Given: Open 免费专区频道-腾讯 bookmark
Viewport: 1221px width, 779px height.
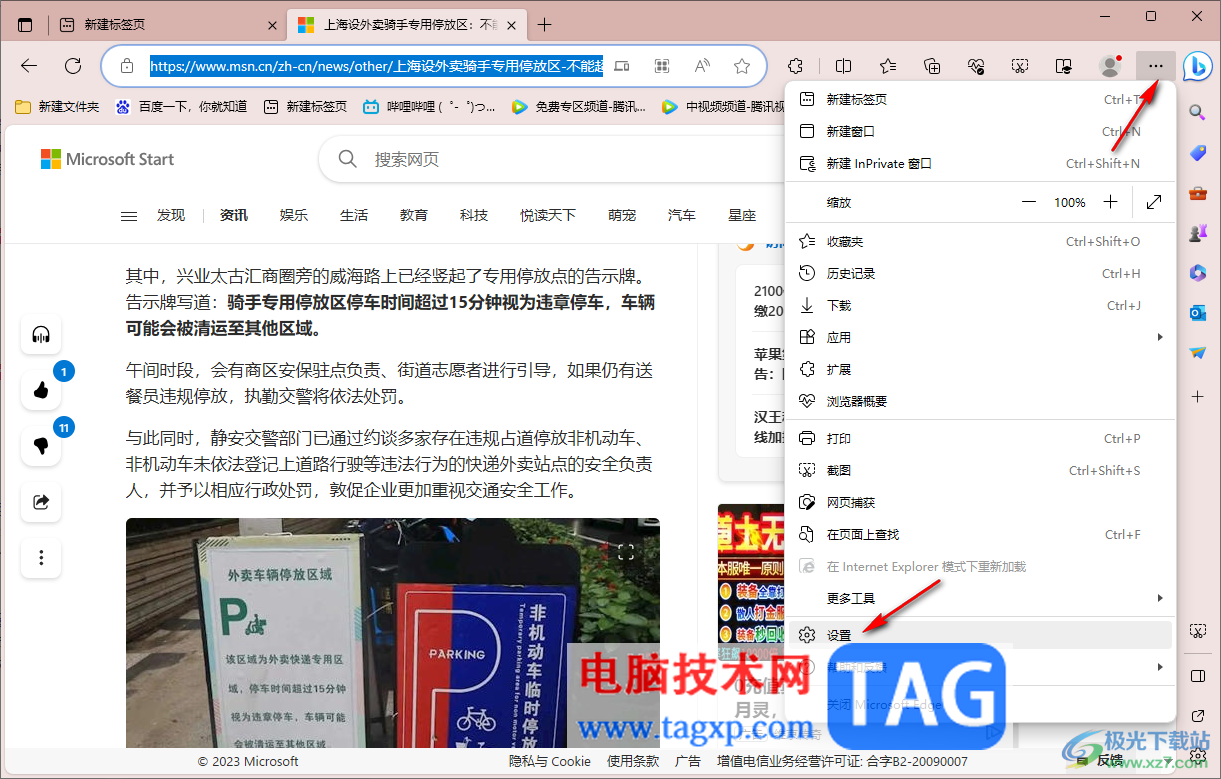Looking at the screenshot, I should coord(579,106).
